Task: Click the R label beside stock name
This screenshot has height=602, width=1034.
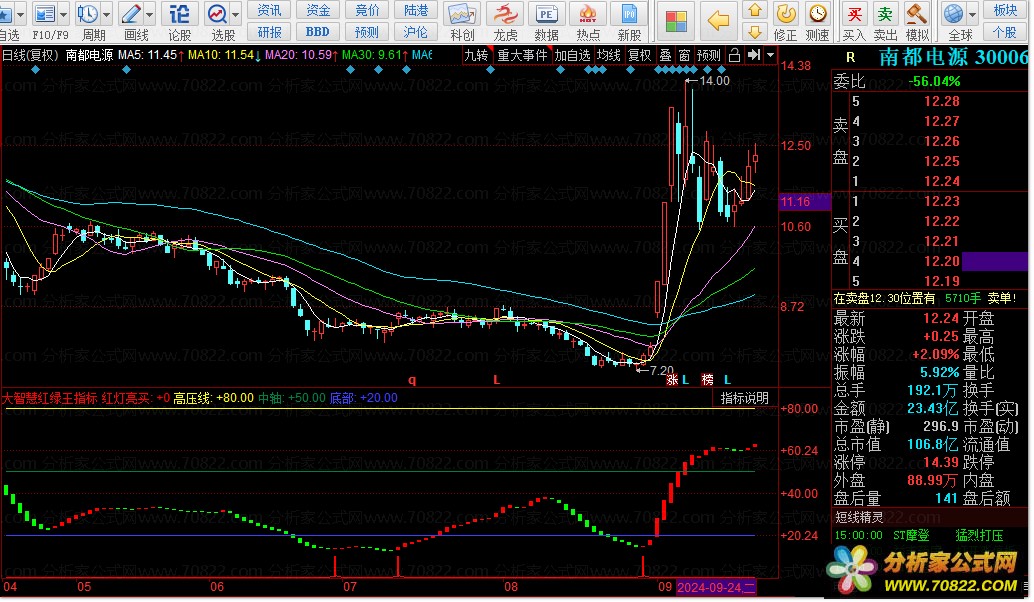Action: tap(851, 58)
